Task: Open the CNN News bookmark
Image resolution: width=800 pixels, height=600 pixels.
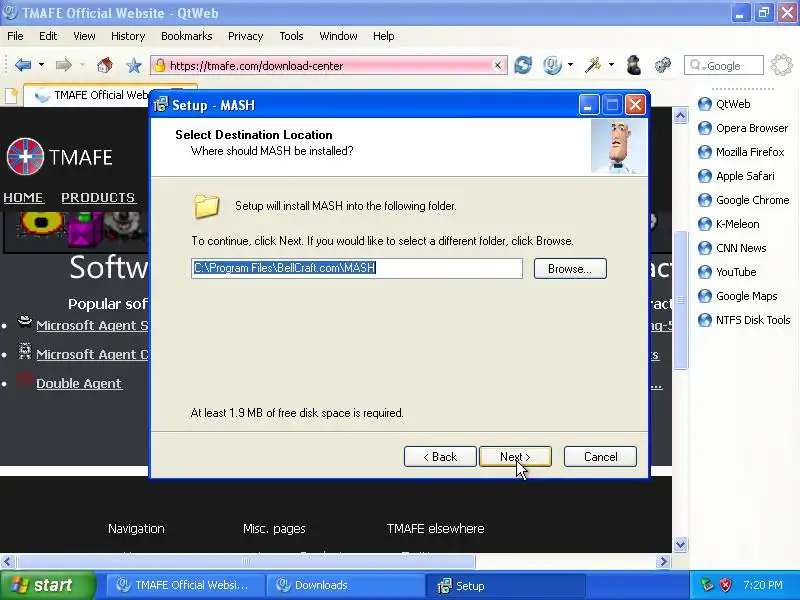Action: (x=732, y=248)
